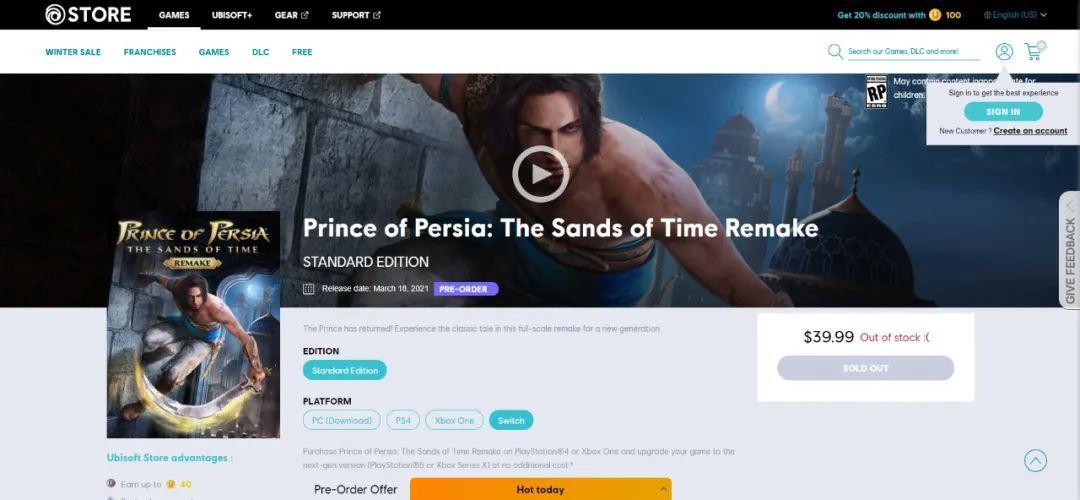Open the Winter Sale navigation tab
The width and height of the screenshot is (1080, 500).
tap(73, 52)
